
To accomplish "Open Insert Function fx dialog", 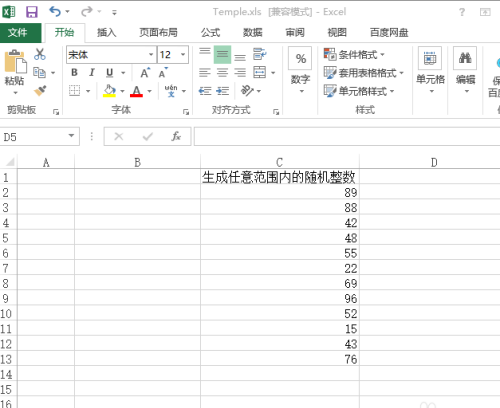I will click(x=176, y=136).
